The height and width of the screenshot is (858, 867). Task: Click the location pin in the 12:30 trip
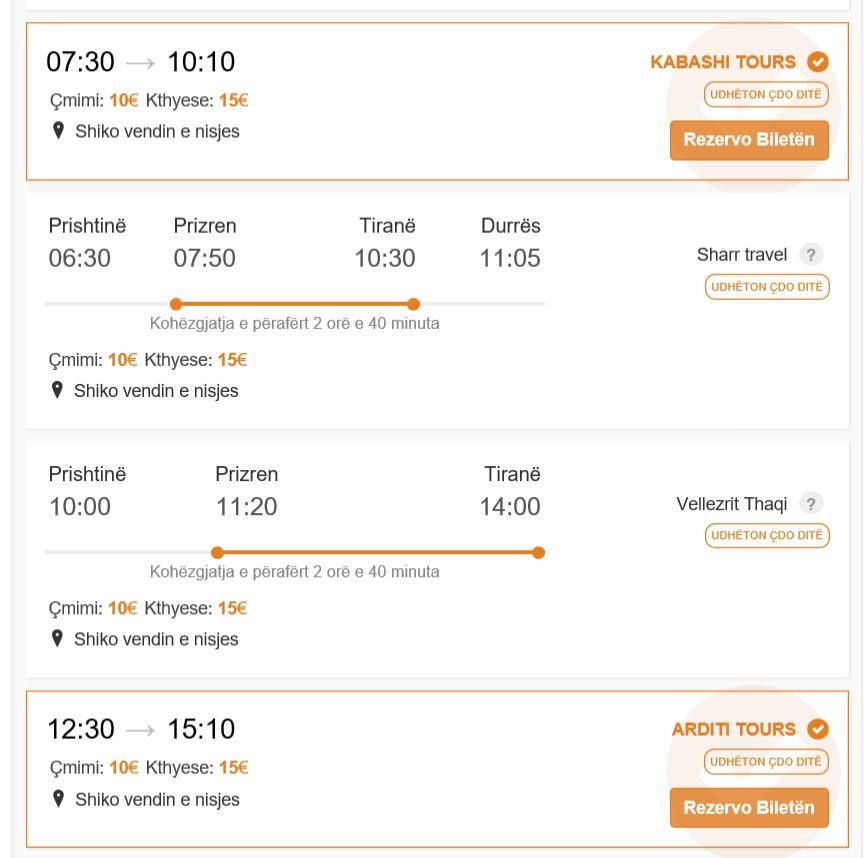coord(58,799)
